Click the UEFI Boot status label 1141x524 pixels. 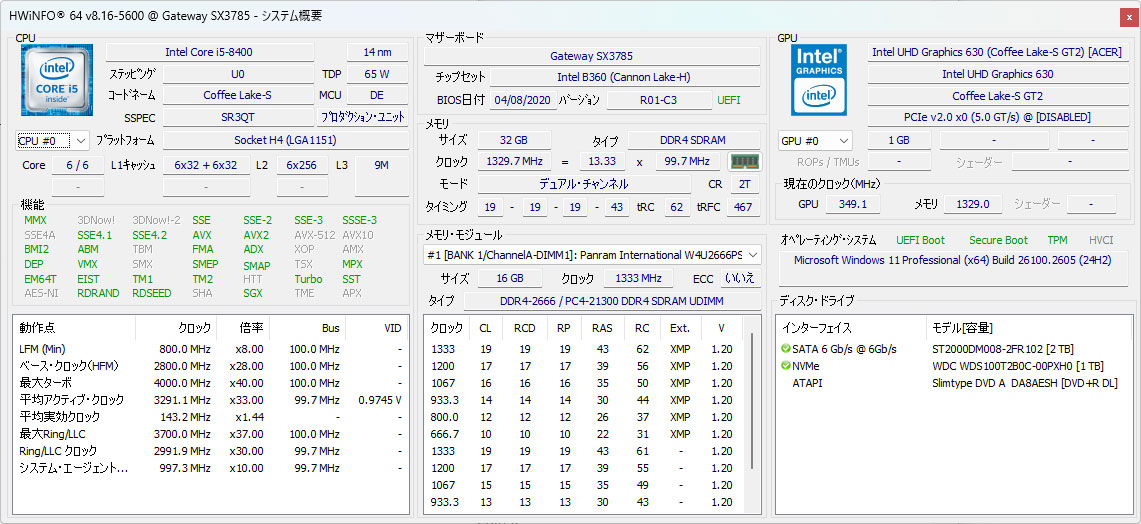tap(921, 240)
